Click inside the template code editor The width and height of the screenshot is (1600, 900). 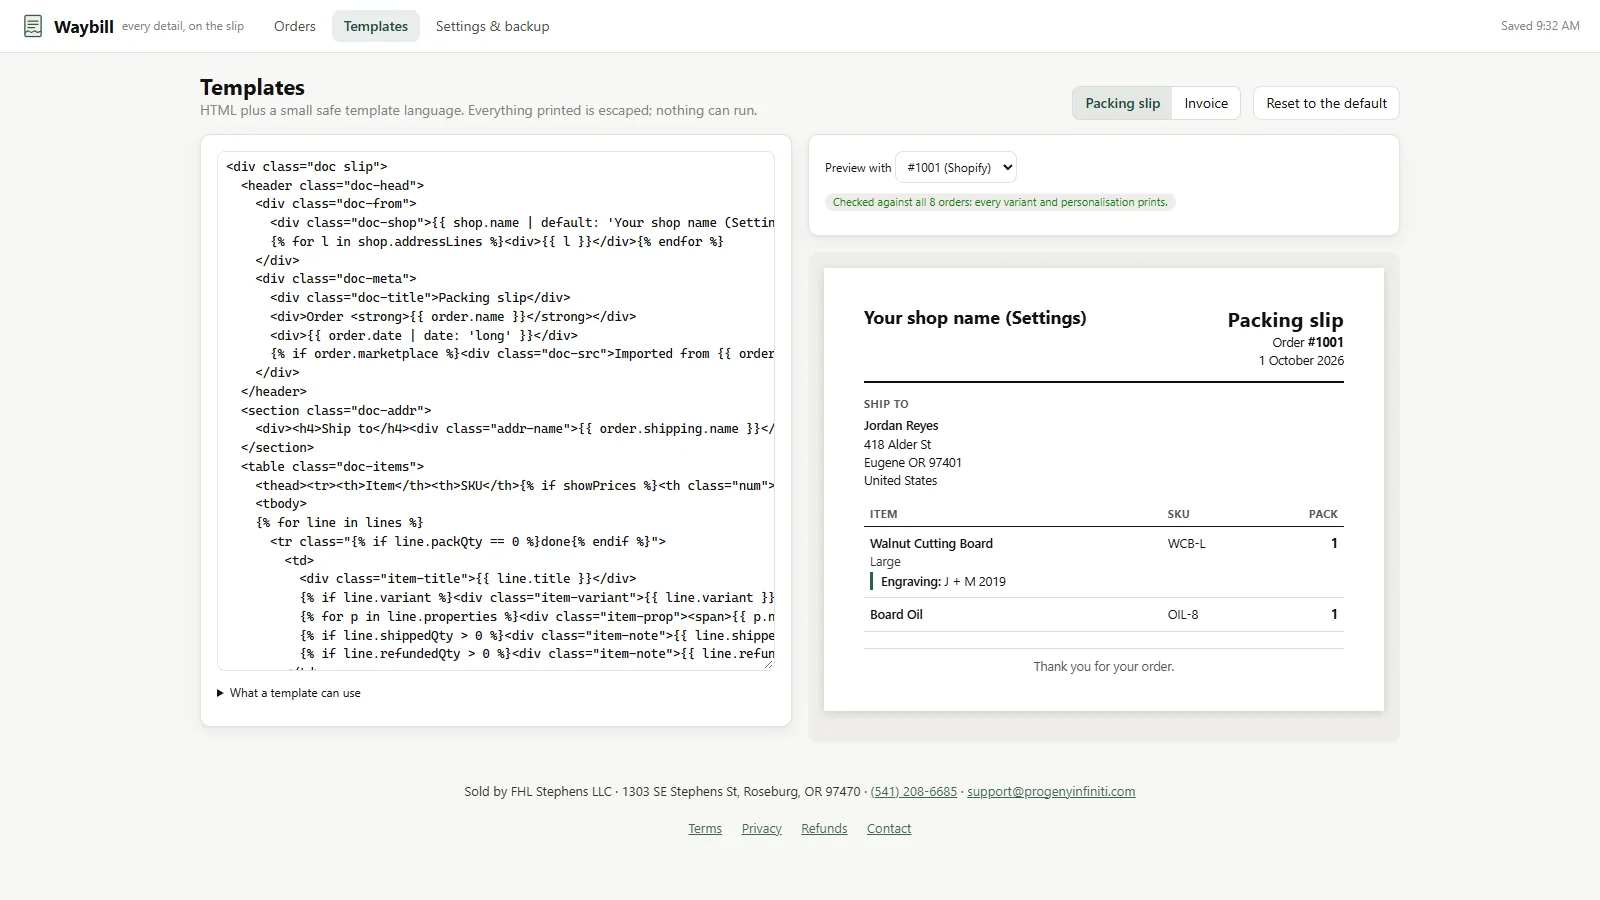pos(496,411)
